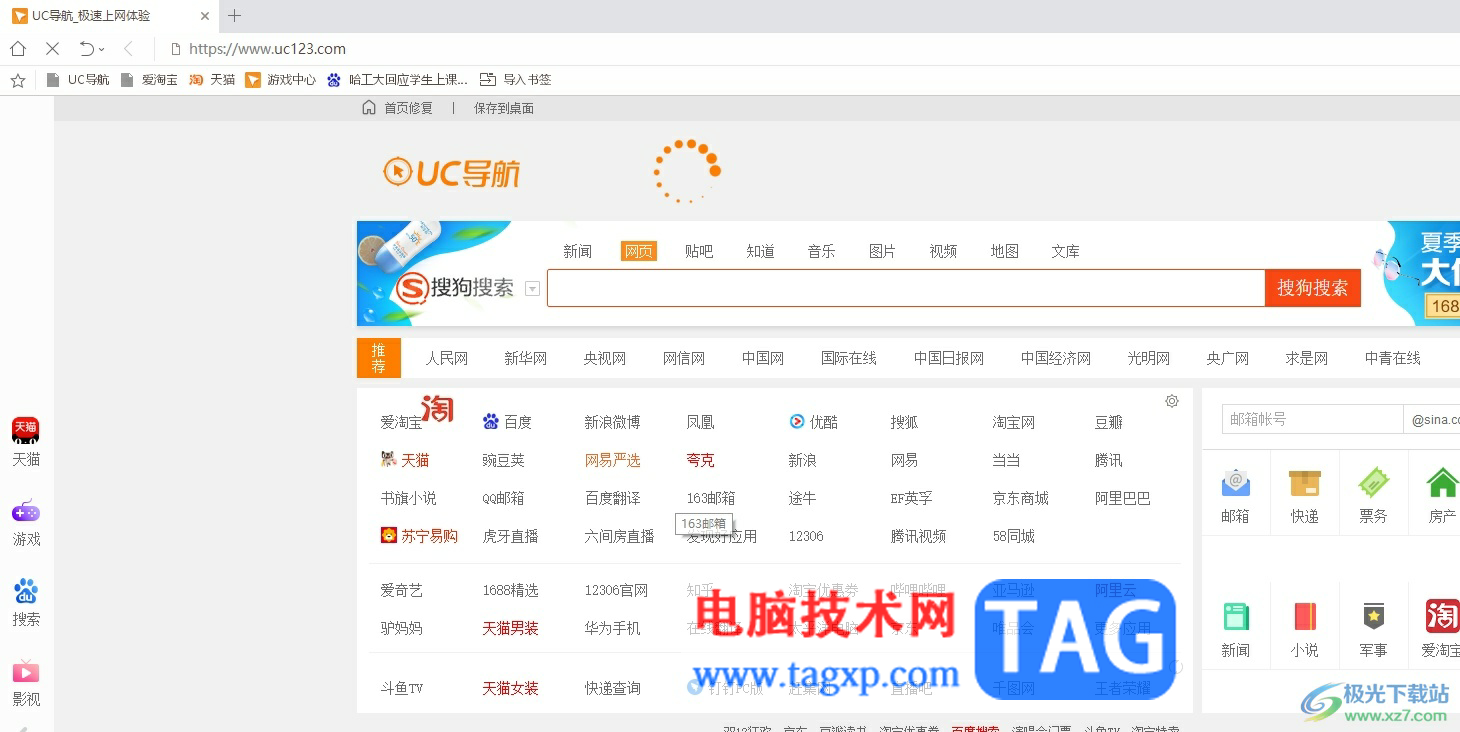Go back with the left arrow
Image resolution: width=1460 pixels, height=732 pixels.
point(128,49)
